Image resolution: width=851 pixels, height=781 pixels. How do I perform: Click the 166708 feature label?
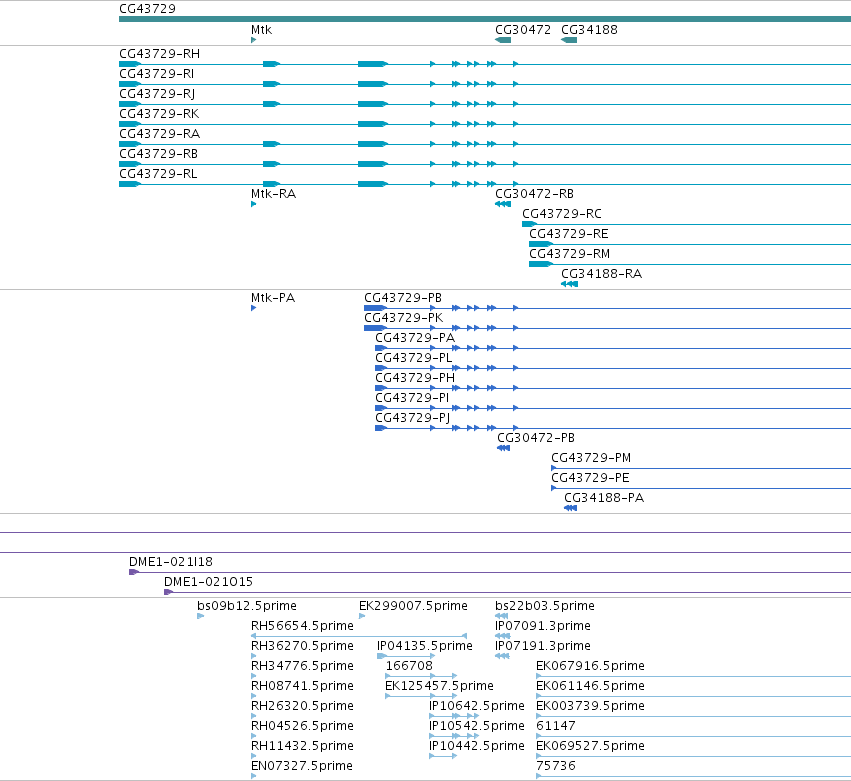409,667
